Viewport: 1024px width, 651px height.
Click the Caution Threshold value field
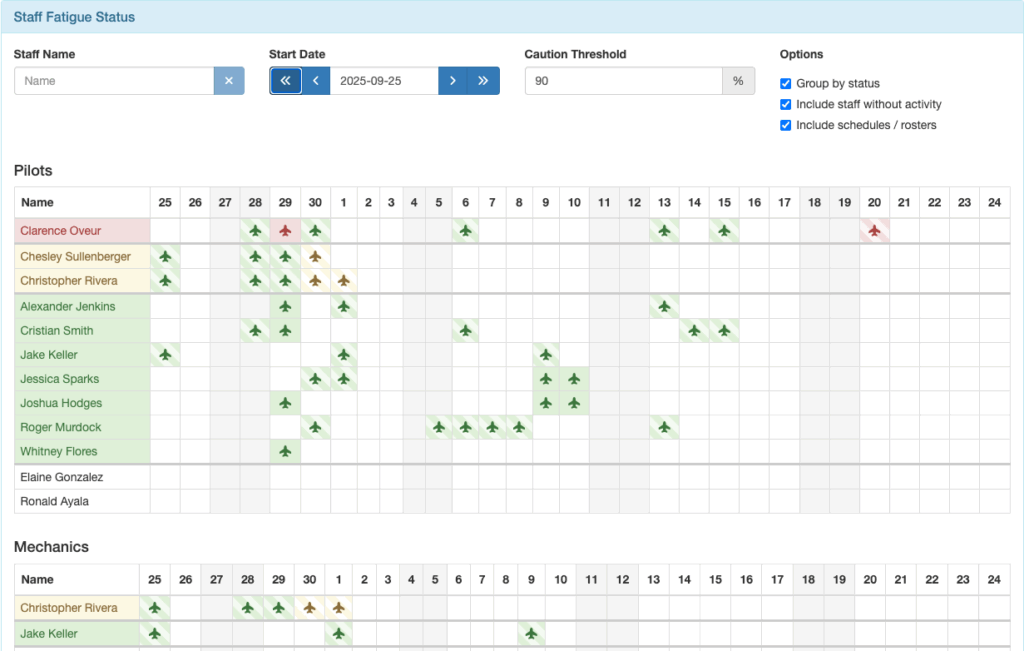[x=623, y=81]
